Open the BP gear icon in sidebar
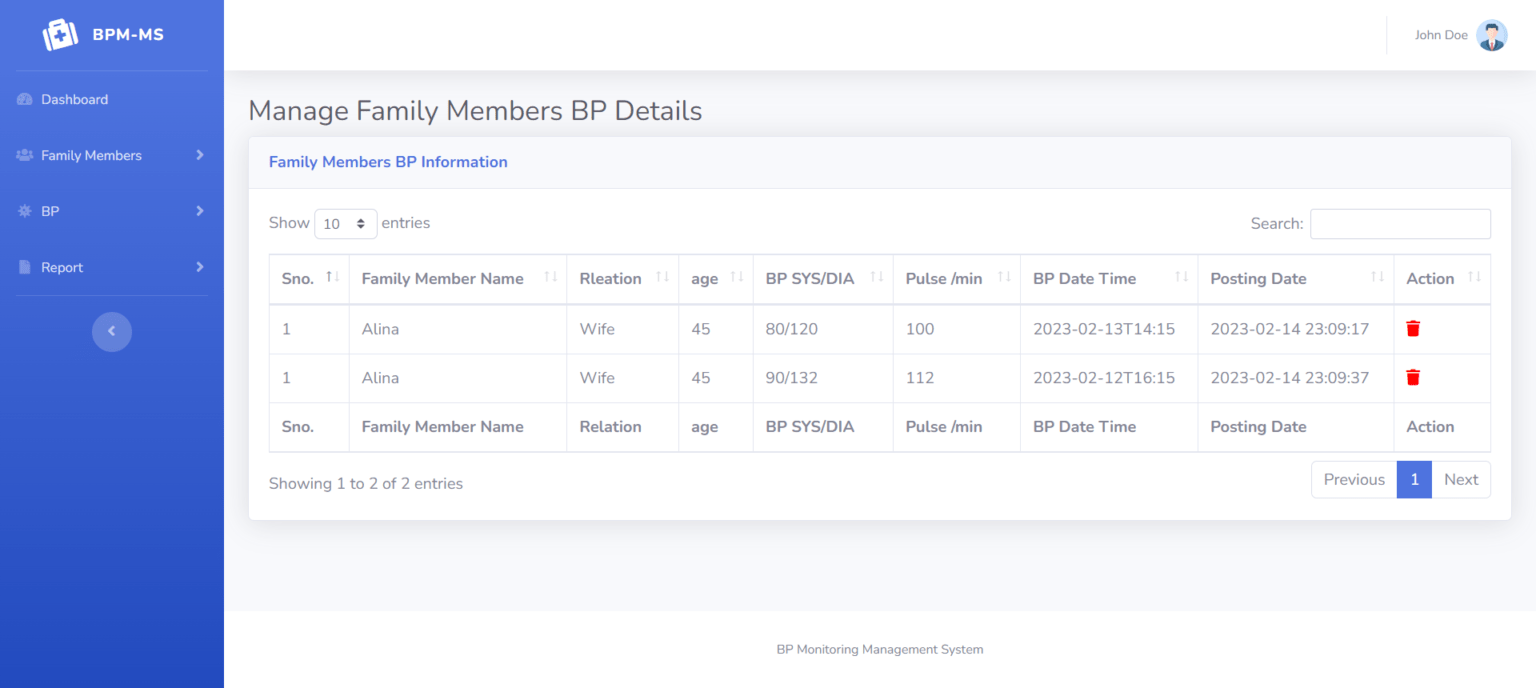The image size is (1536, 688). 24,211
